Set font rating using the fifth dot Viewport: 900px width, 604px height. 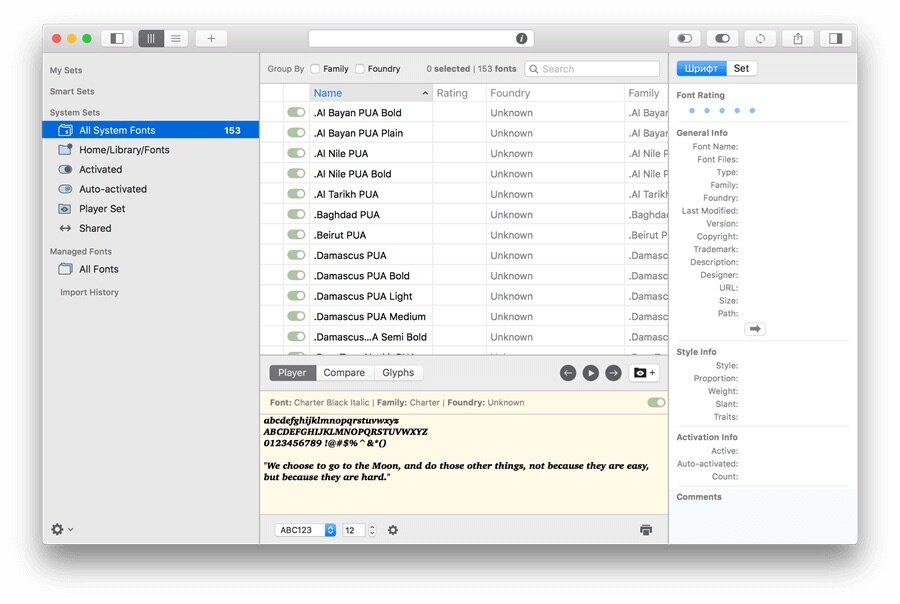(x=752, y=110)
